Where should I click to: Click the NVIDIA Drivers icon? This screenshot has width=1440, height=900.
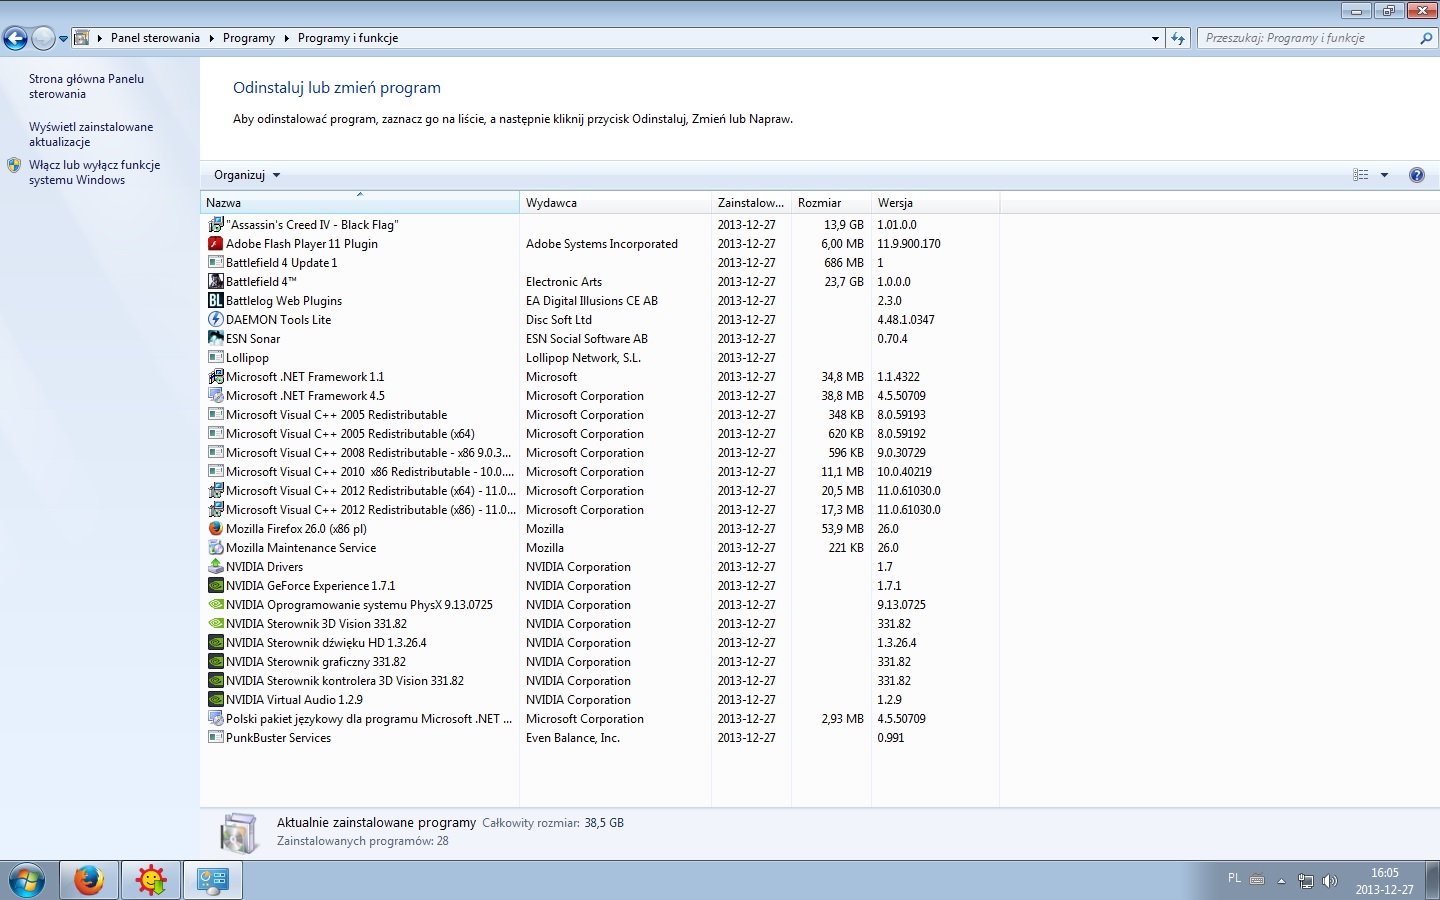[216, 567]
